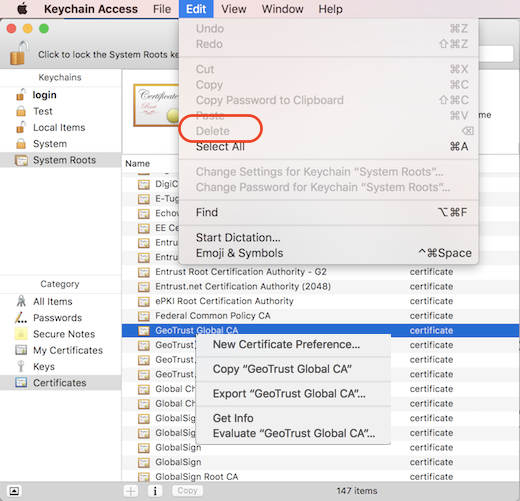Select the Test keychain
The width and height of the screenshot is (520, 501).
[x=43, y=111]
